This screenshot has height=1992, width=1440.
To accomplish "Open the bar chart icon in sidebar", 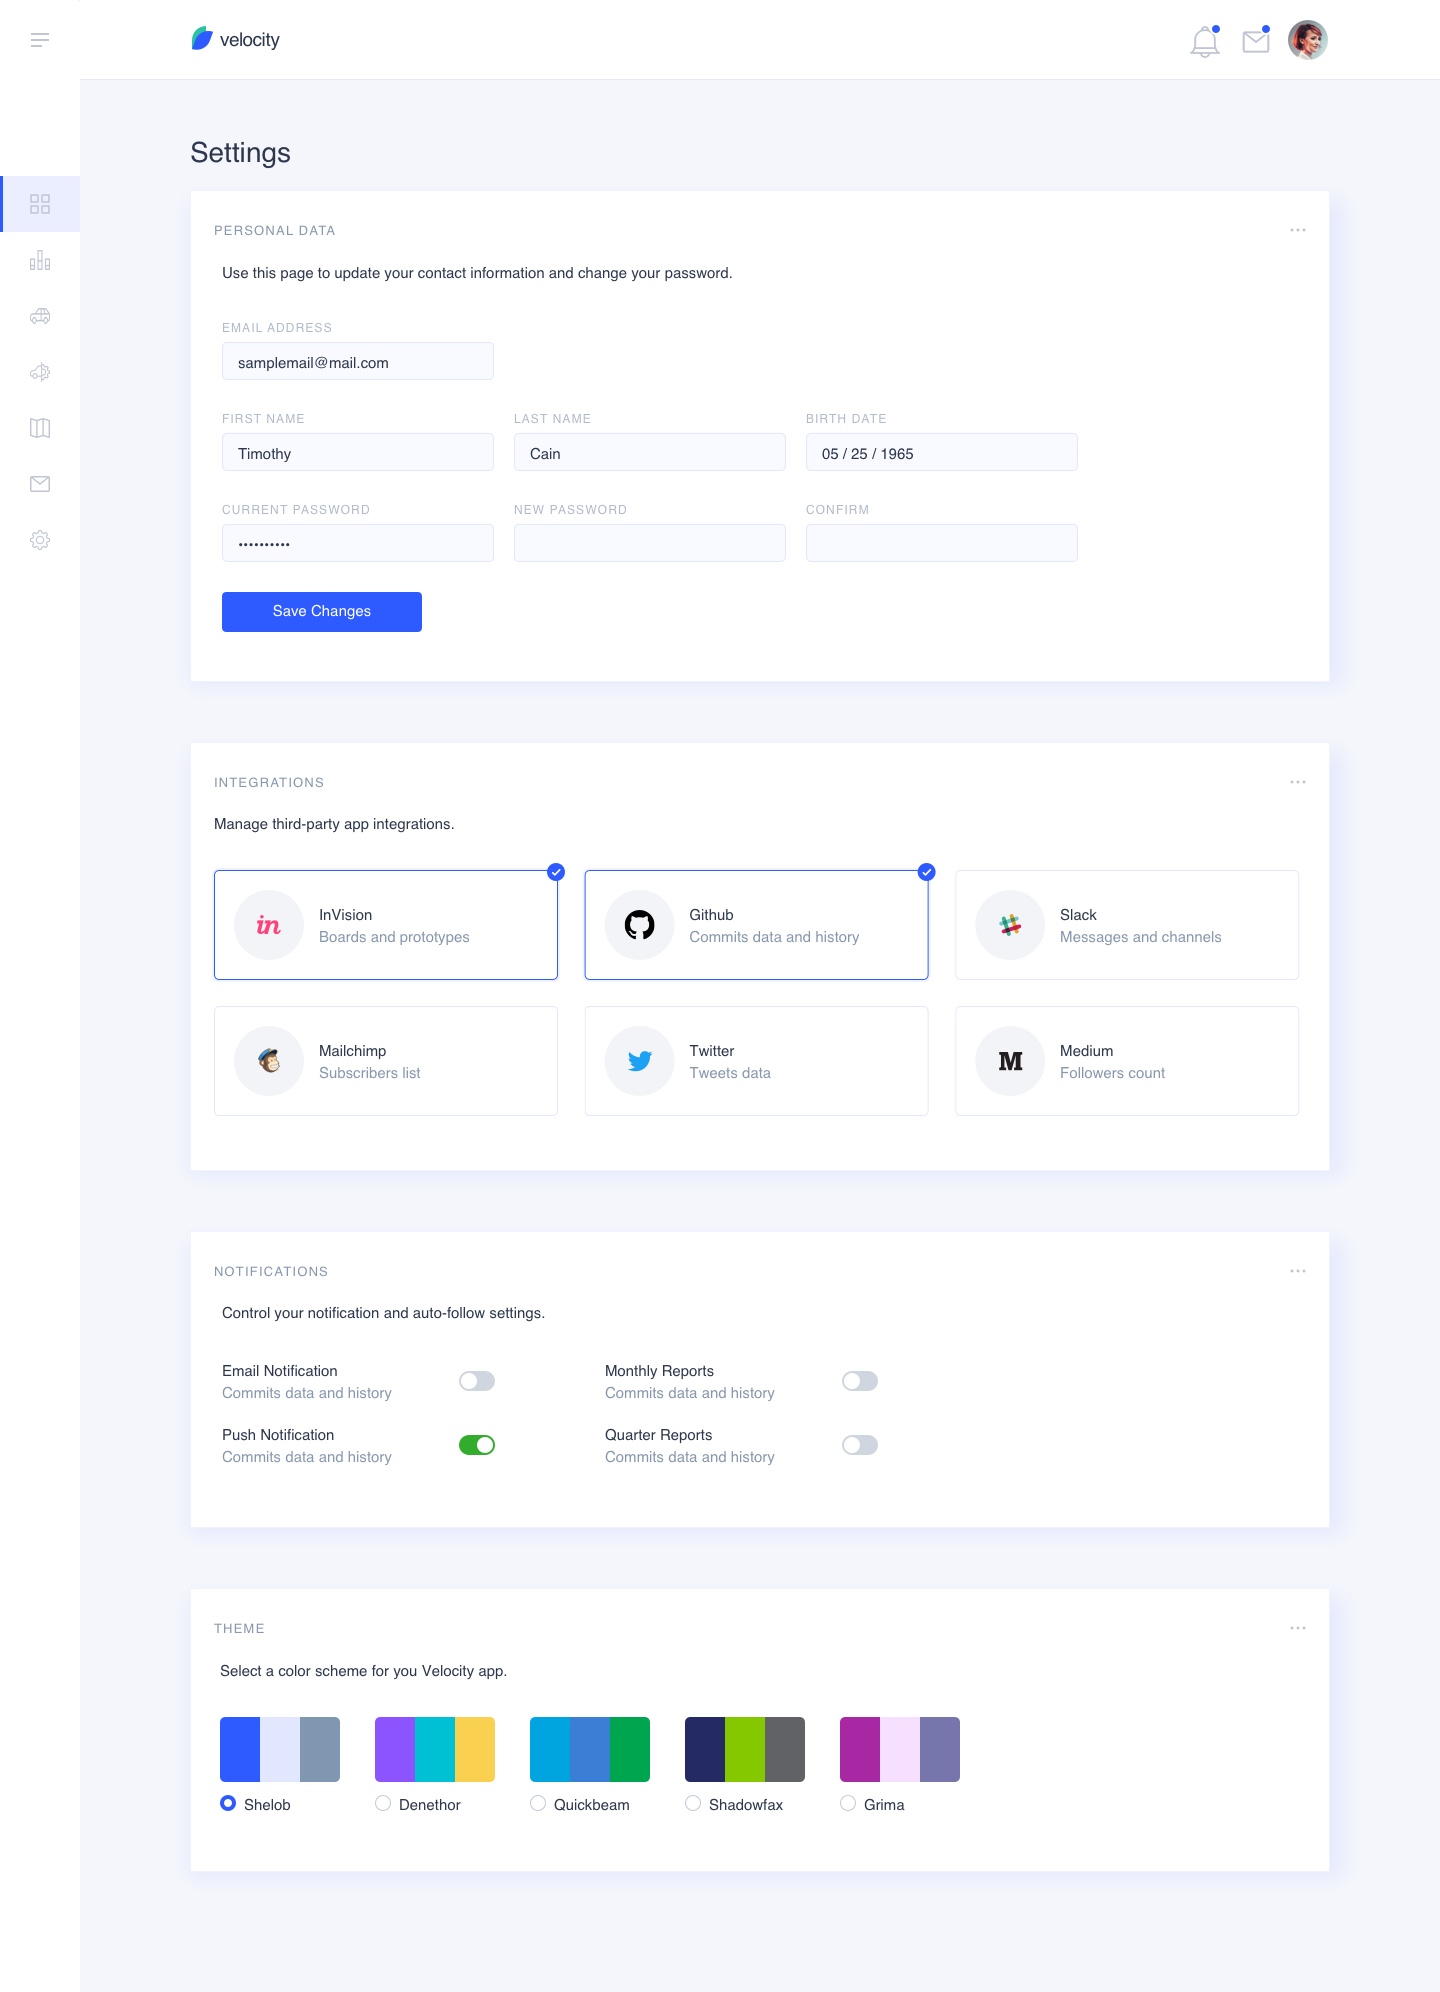I will 40,261.
